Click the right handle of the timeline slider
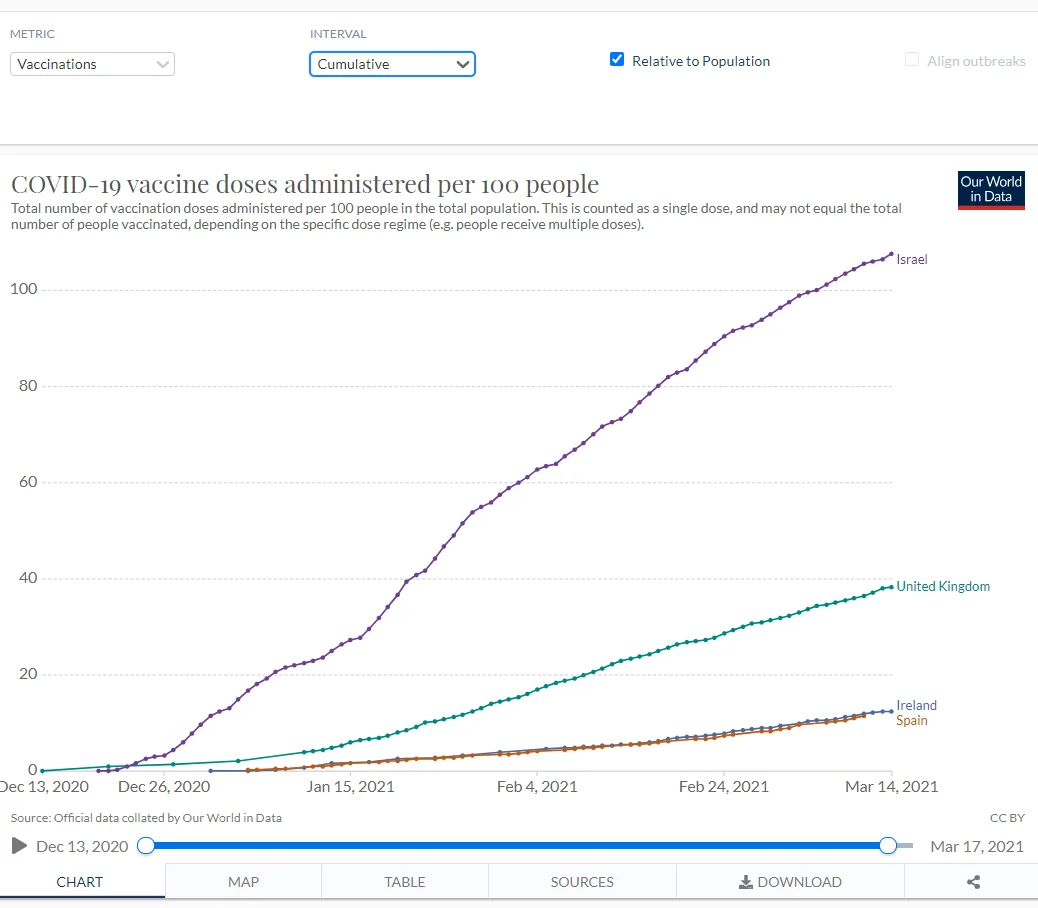The width and height of the screenshot is (1038, 908). (888, 846)
